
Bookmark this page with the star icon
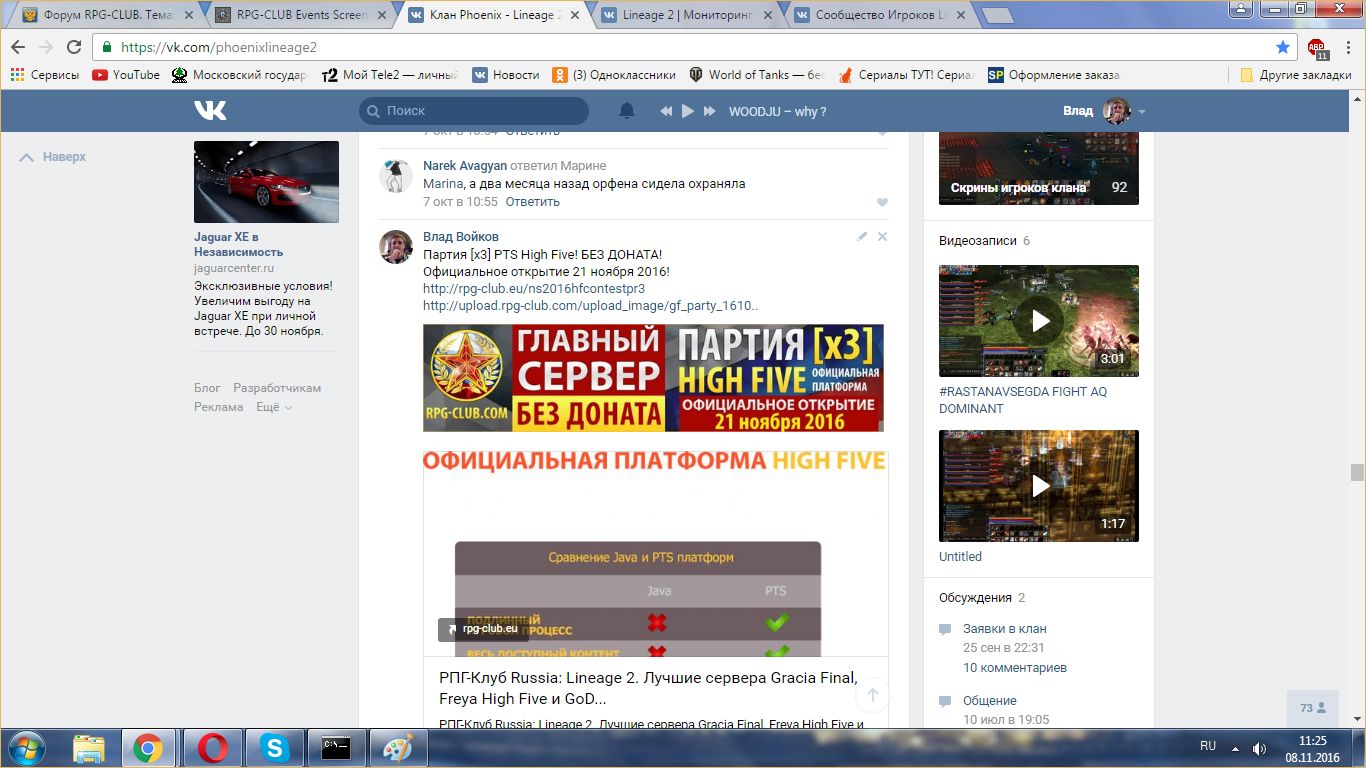pyautogui.click(x=1283, y=47)
